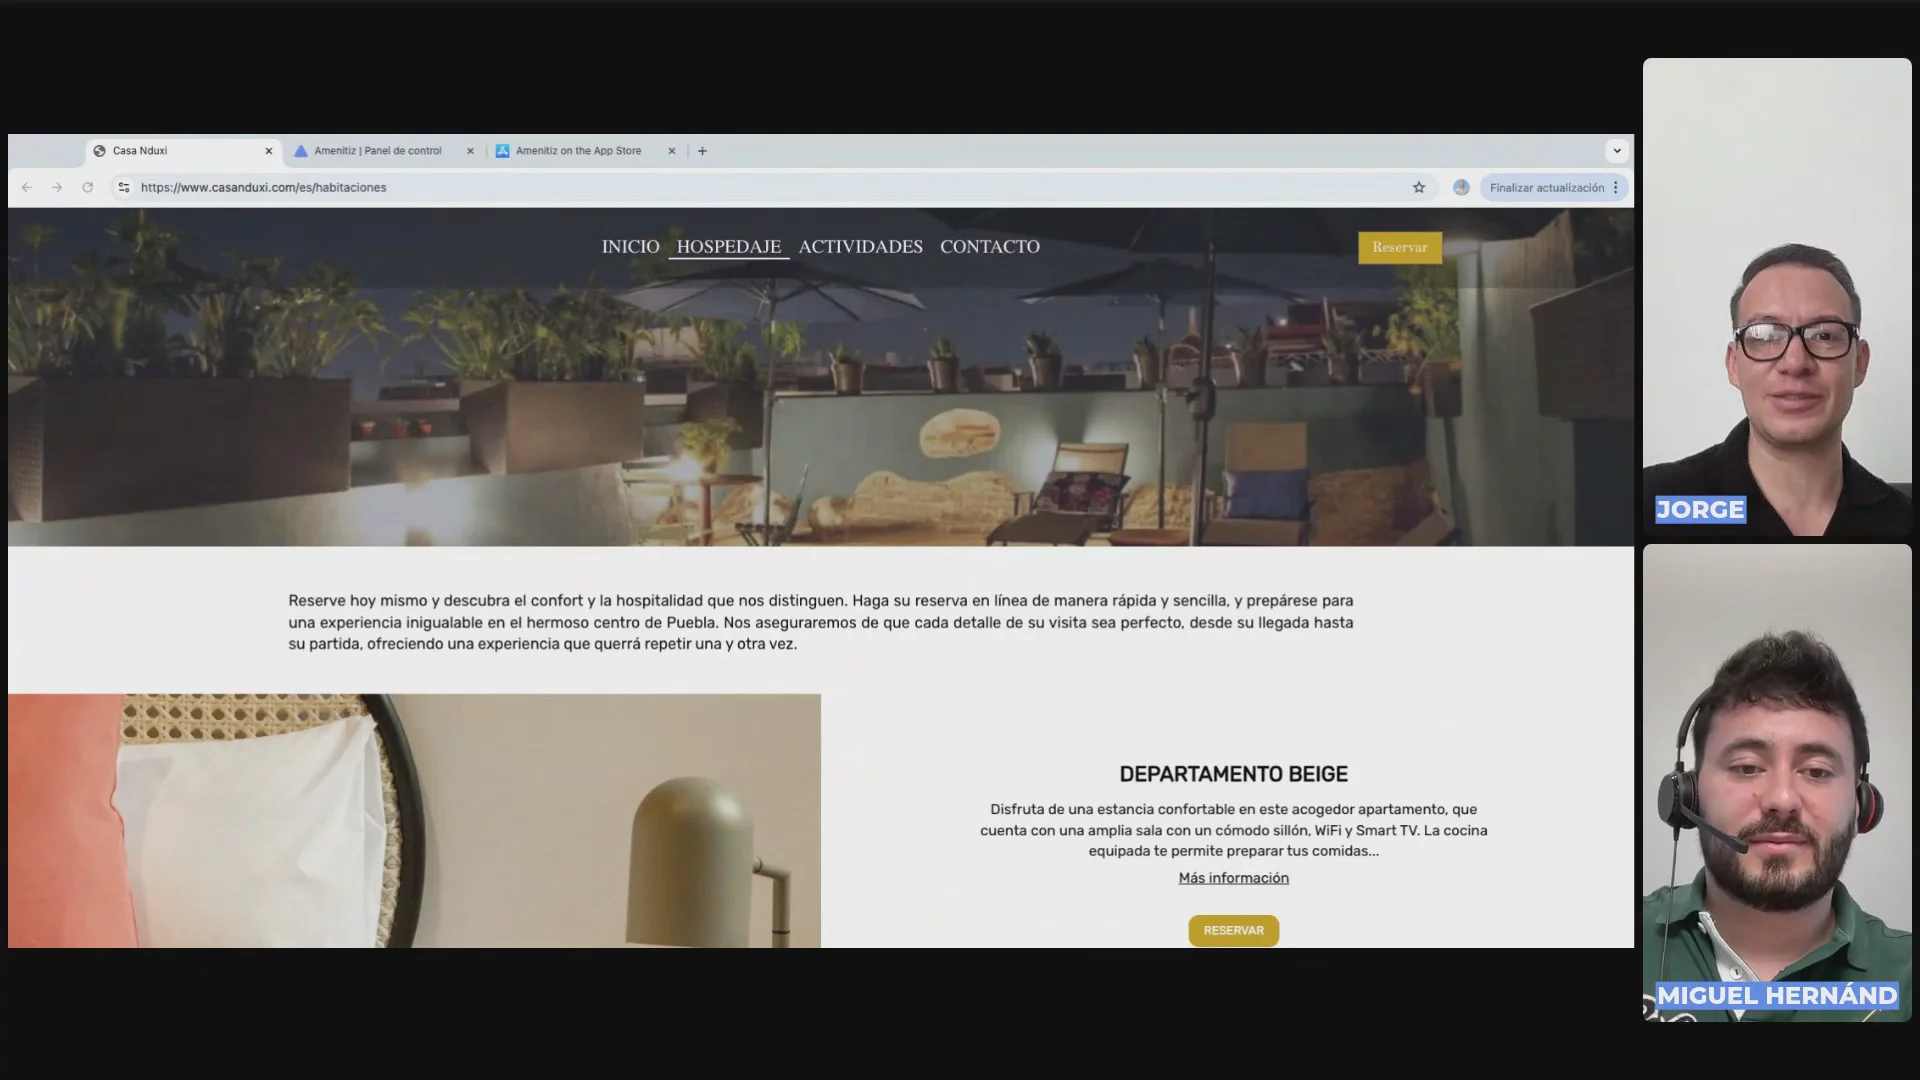
Task: Click the Departamento Beige room photo
Action: coord(414,821)
